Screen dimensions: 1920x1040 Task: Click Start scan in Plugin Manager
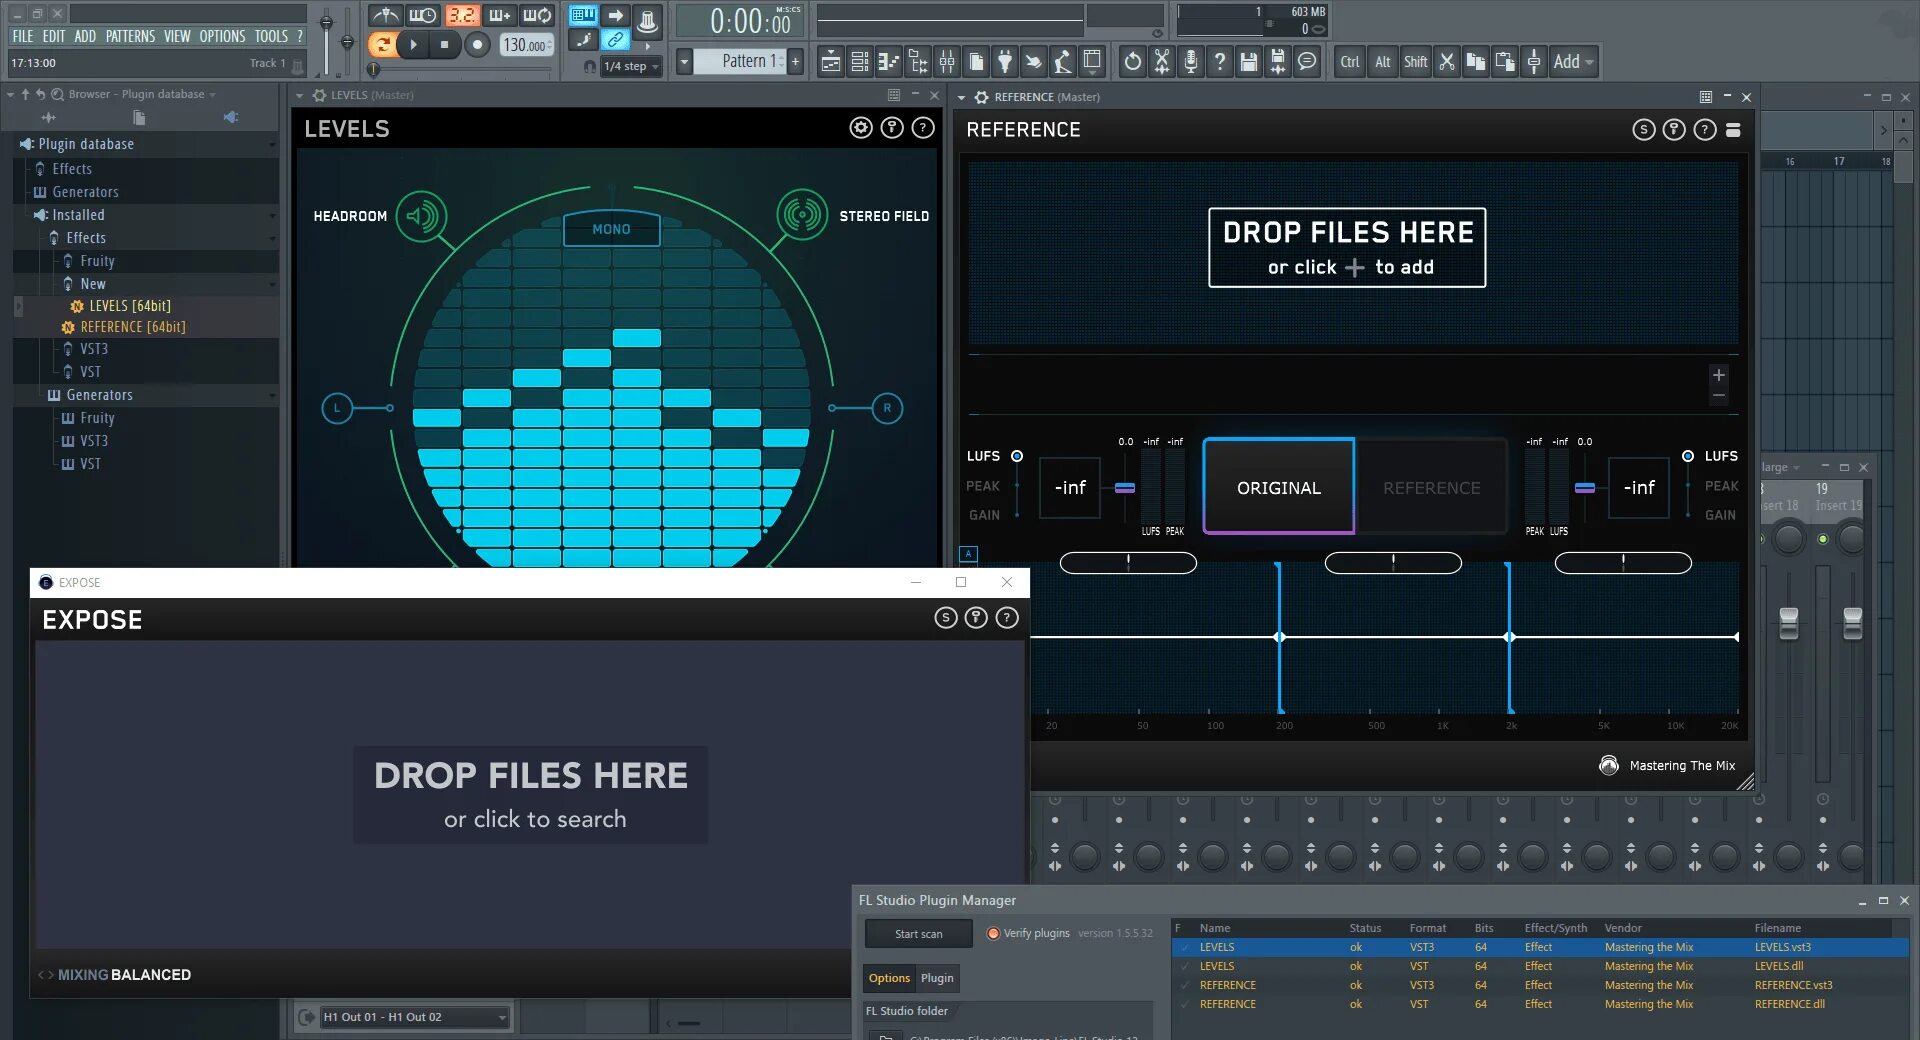[918, 934]
